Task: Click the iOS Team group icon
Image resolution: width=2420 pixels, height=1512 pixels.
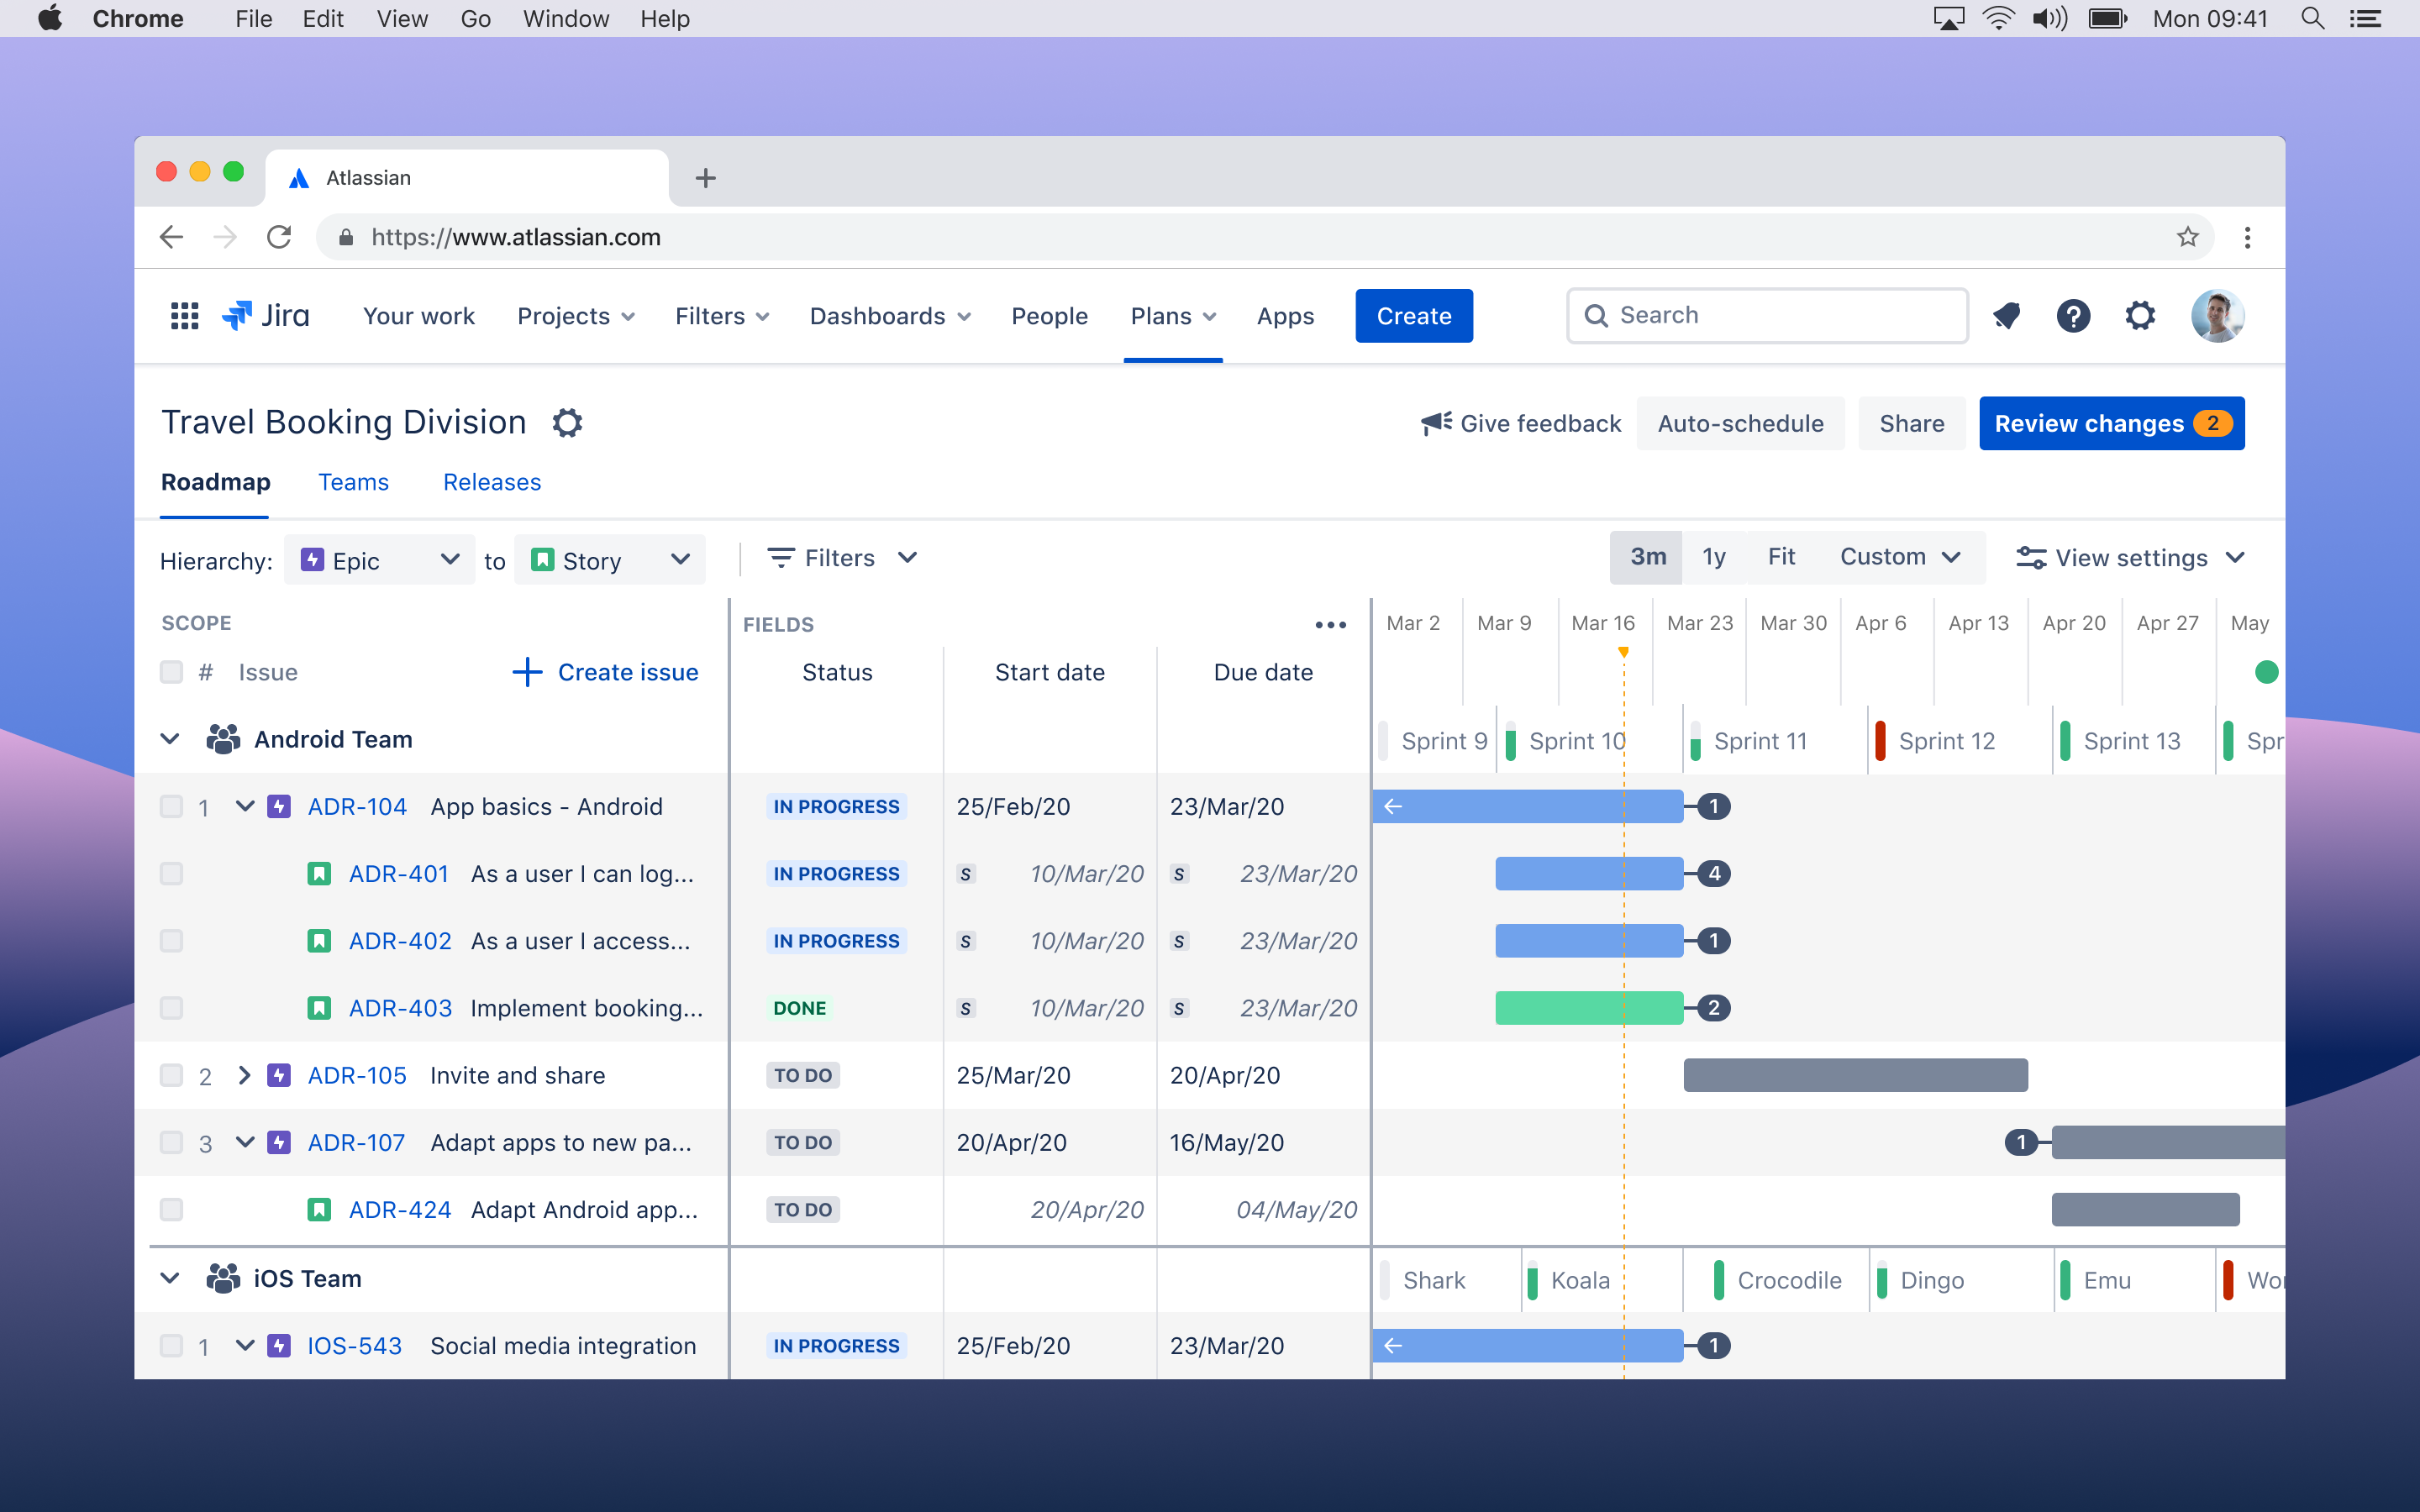Action: (x=223, y=1278)
